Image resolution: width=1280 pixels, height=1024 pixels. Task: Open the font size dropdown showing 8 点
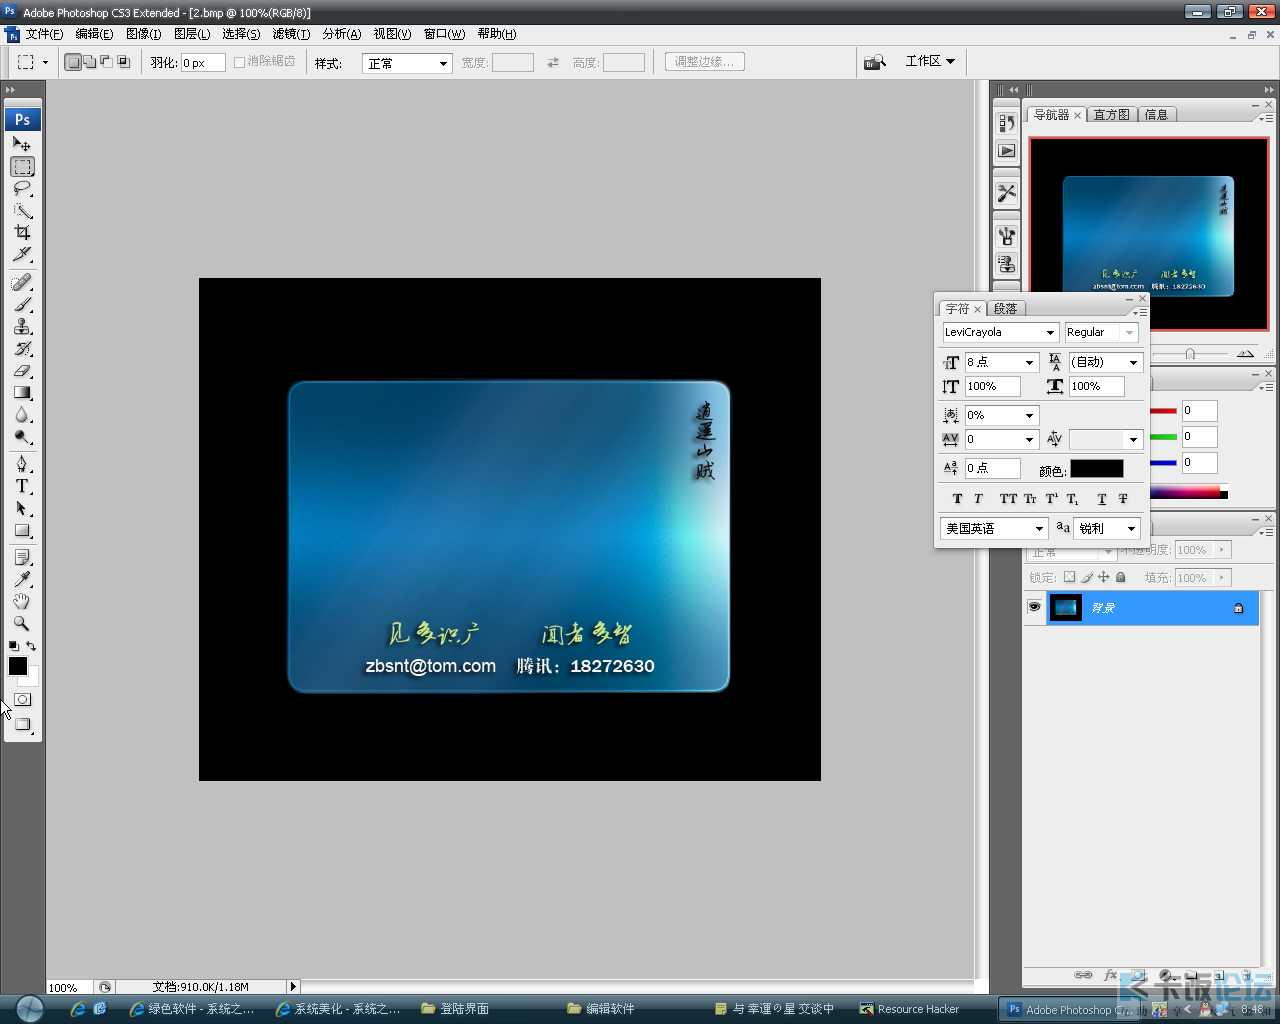pos(1029,362)
